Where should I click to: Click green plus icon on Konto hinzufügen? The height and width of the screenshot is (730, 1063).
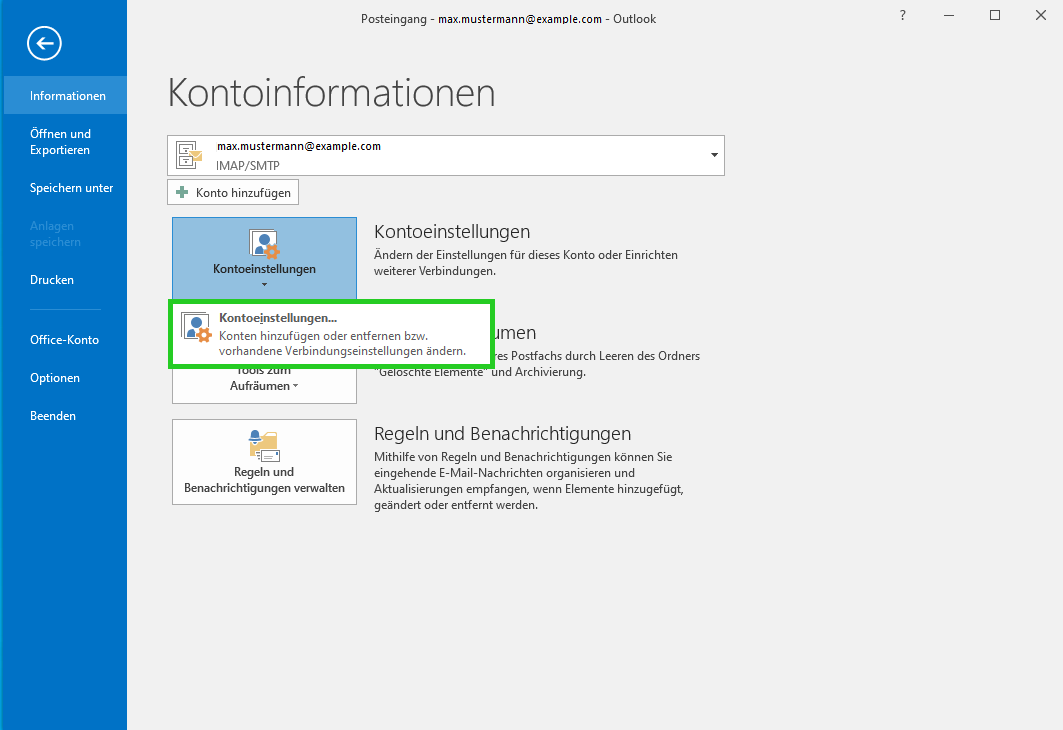click(x=182, y=192)
